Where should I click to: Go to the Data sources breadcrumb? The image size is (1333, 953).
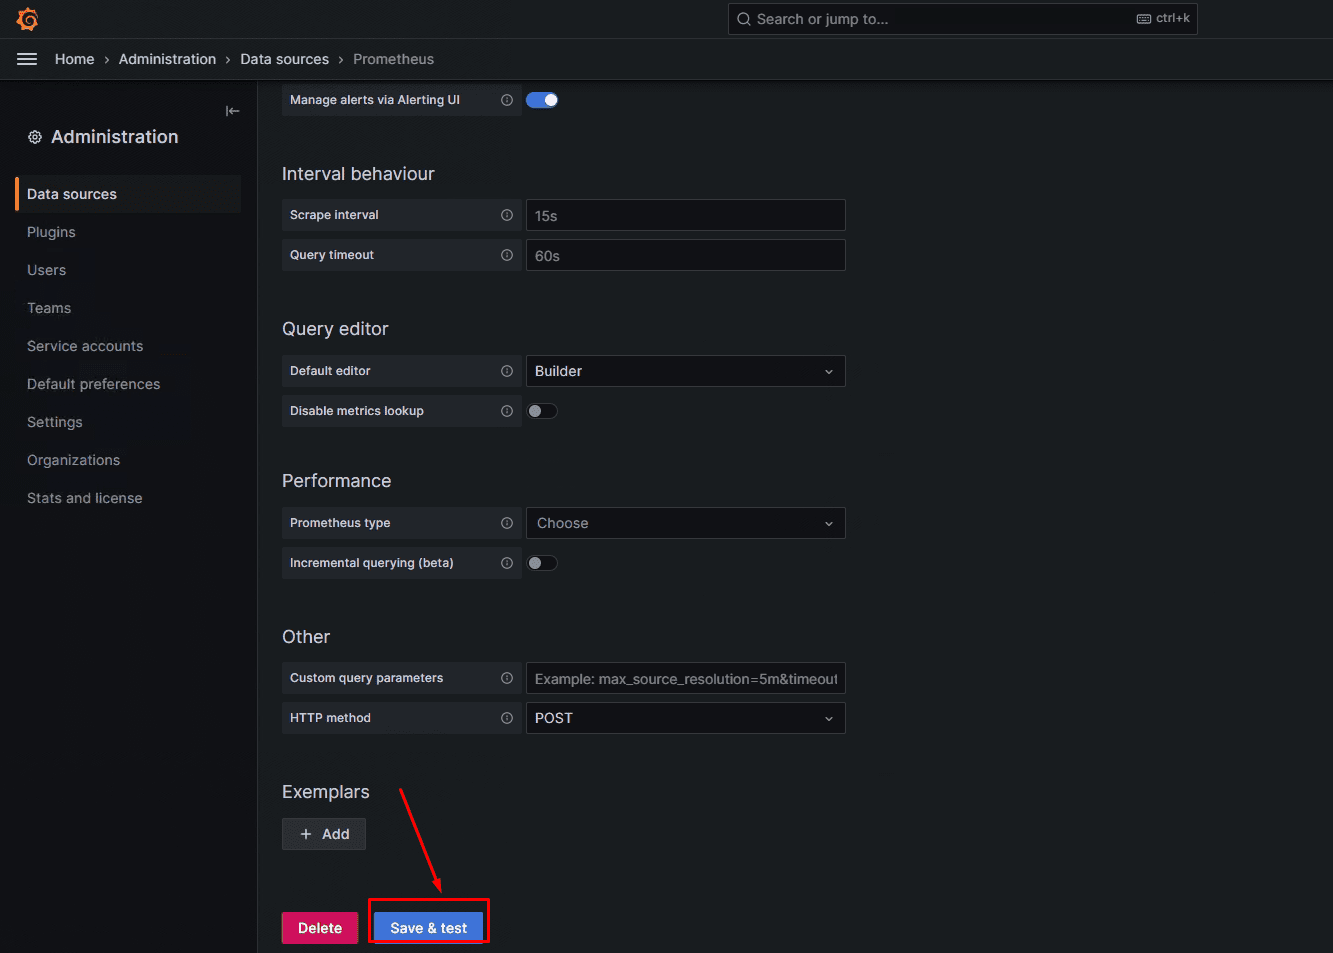click(x=284, y=59)
